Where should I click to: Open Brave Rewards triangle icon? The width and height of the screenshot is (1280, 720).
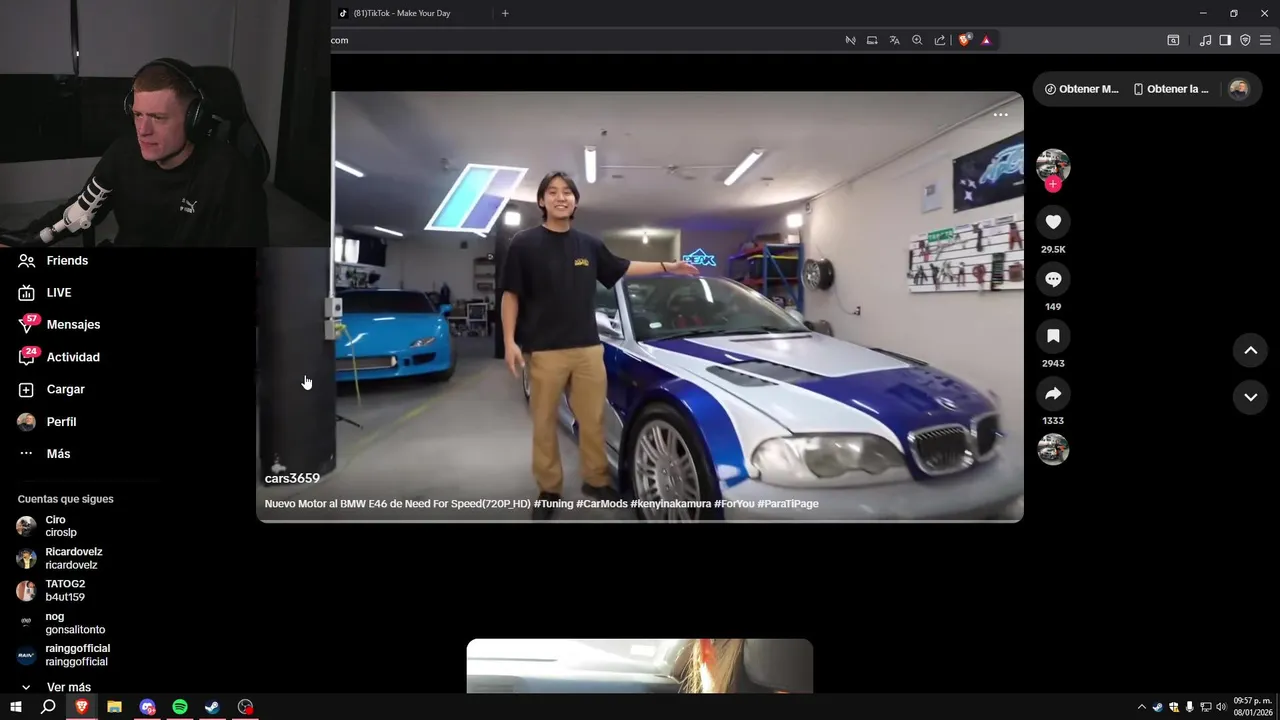click(986, 40)
